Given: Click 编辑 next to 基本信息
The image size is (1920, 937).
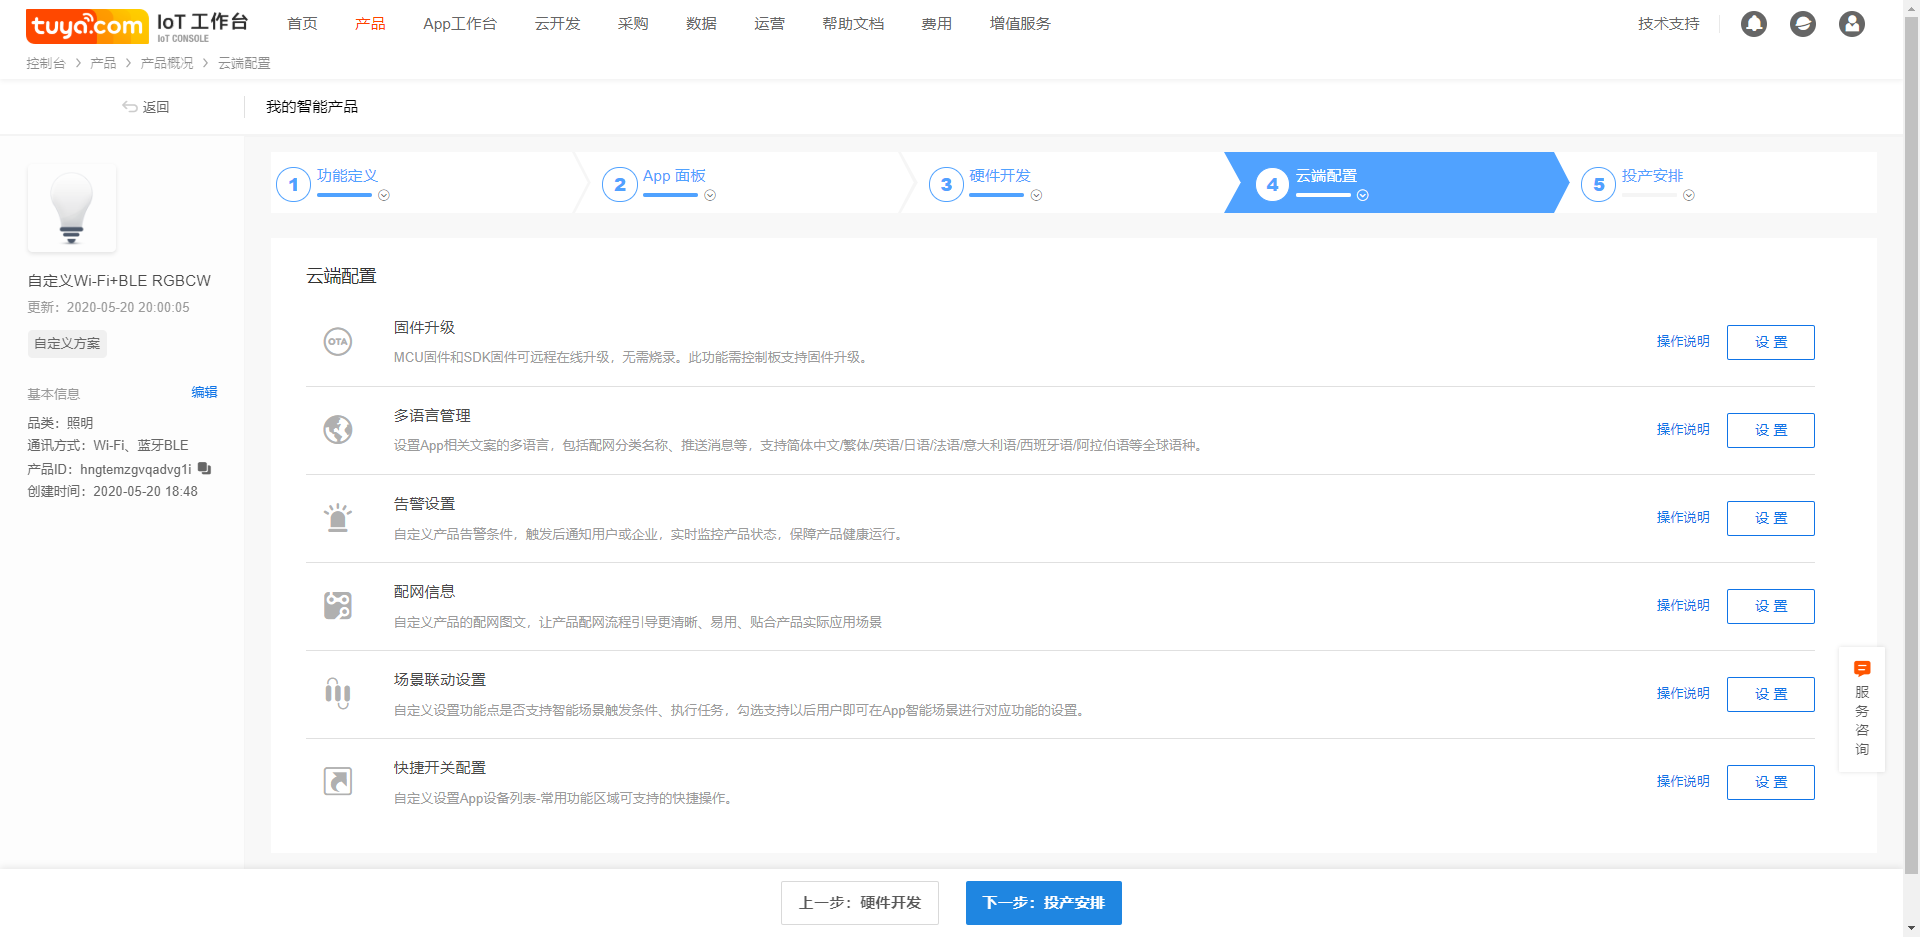Looking at the screenshot, I should click(204, 392).
